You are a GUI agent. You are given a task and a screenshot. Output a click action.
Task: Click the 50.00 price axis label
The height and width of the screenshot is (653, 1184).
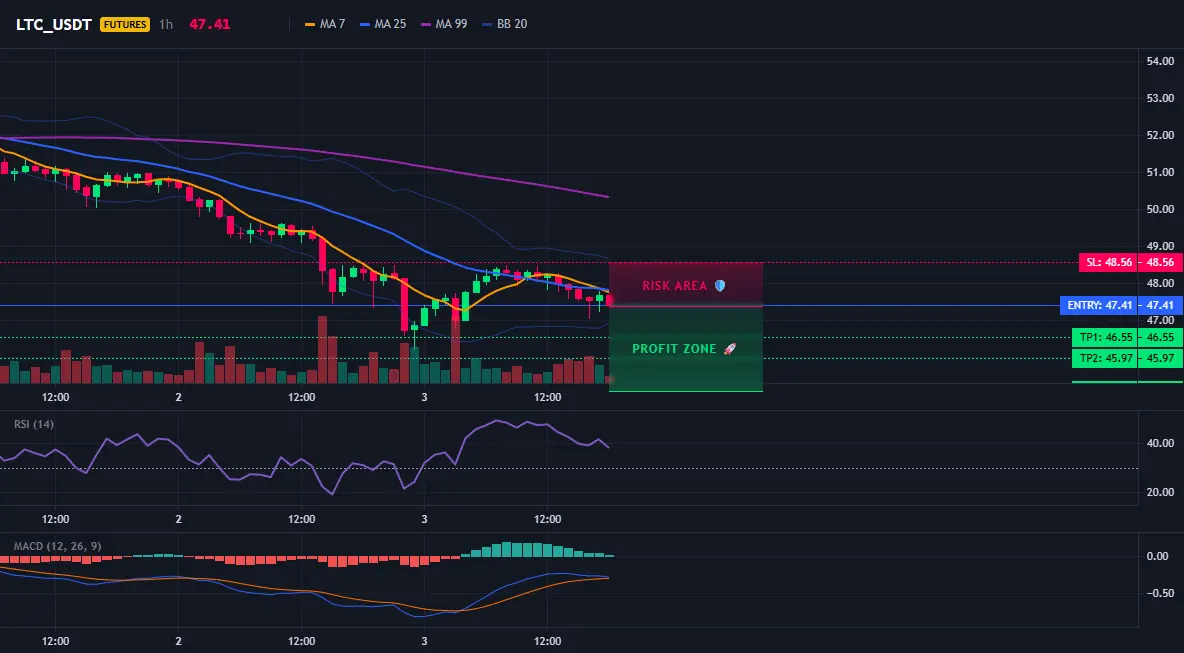pos(1160,209)
